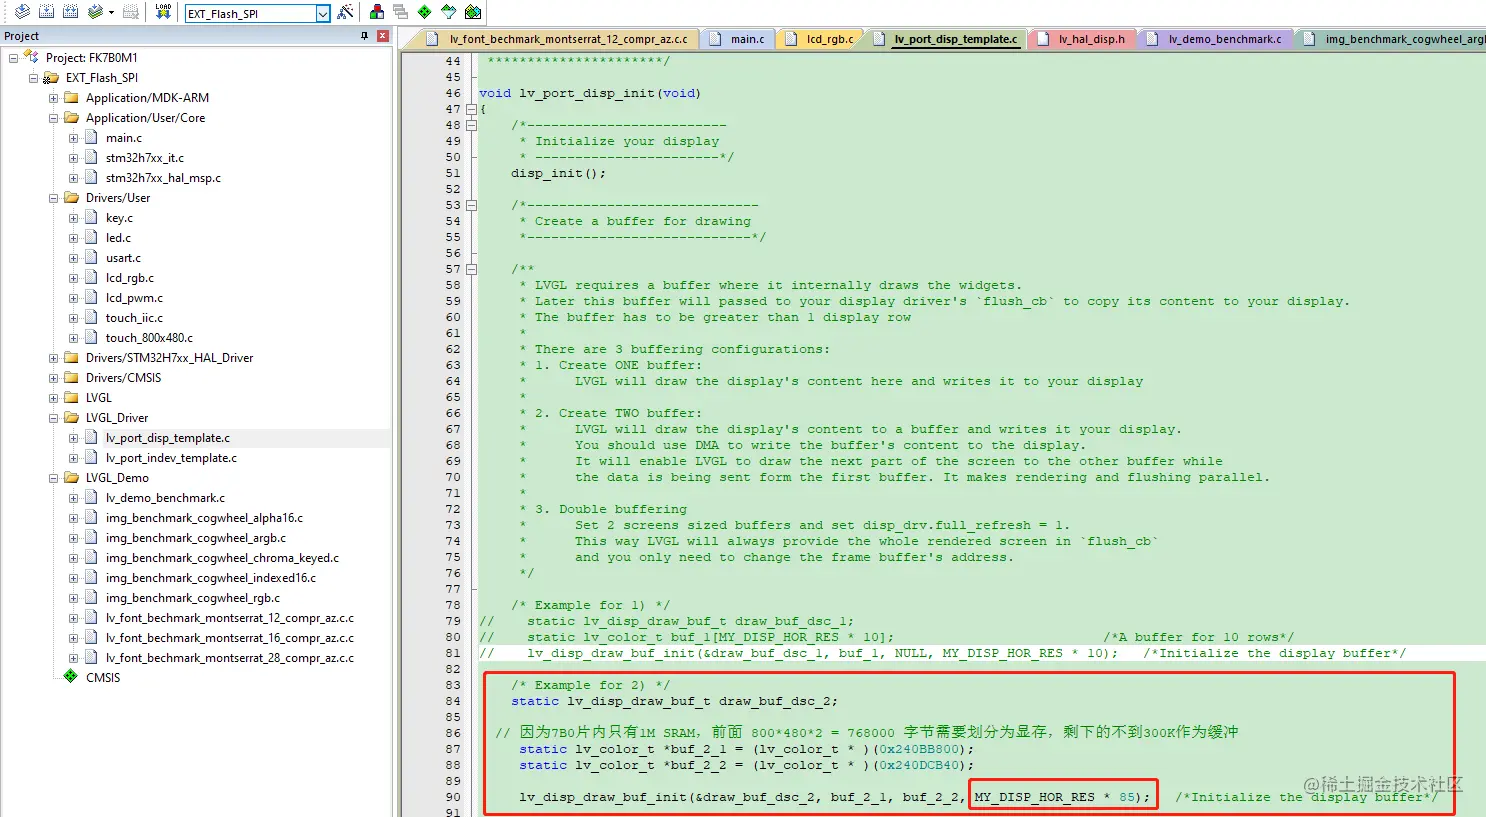Select touch_800x480.c in the project tree

pyautogui.click(x=149, y=338)
